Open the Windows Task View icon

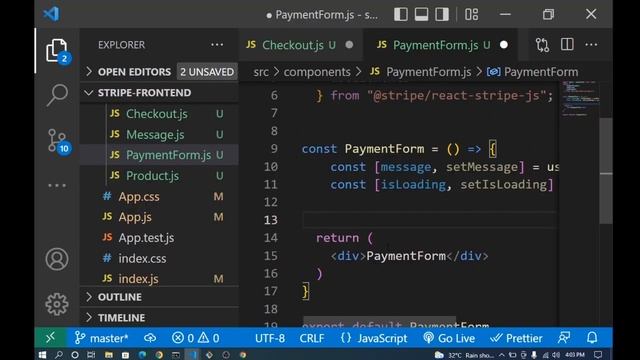91,355
